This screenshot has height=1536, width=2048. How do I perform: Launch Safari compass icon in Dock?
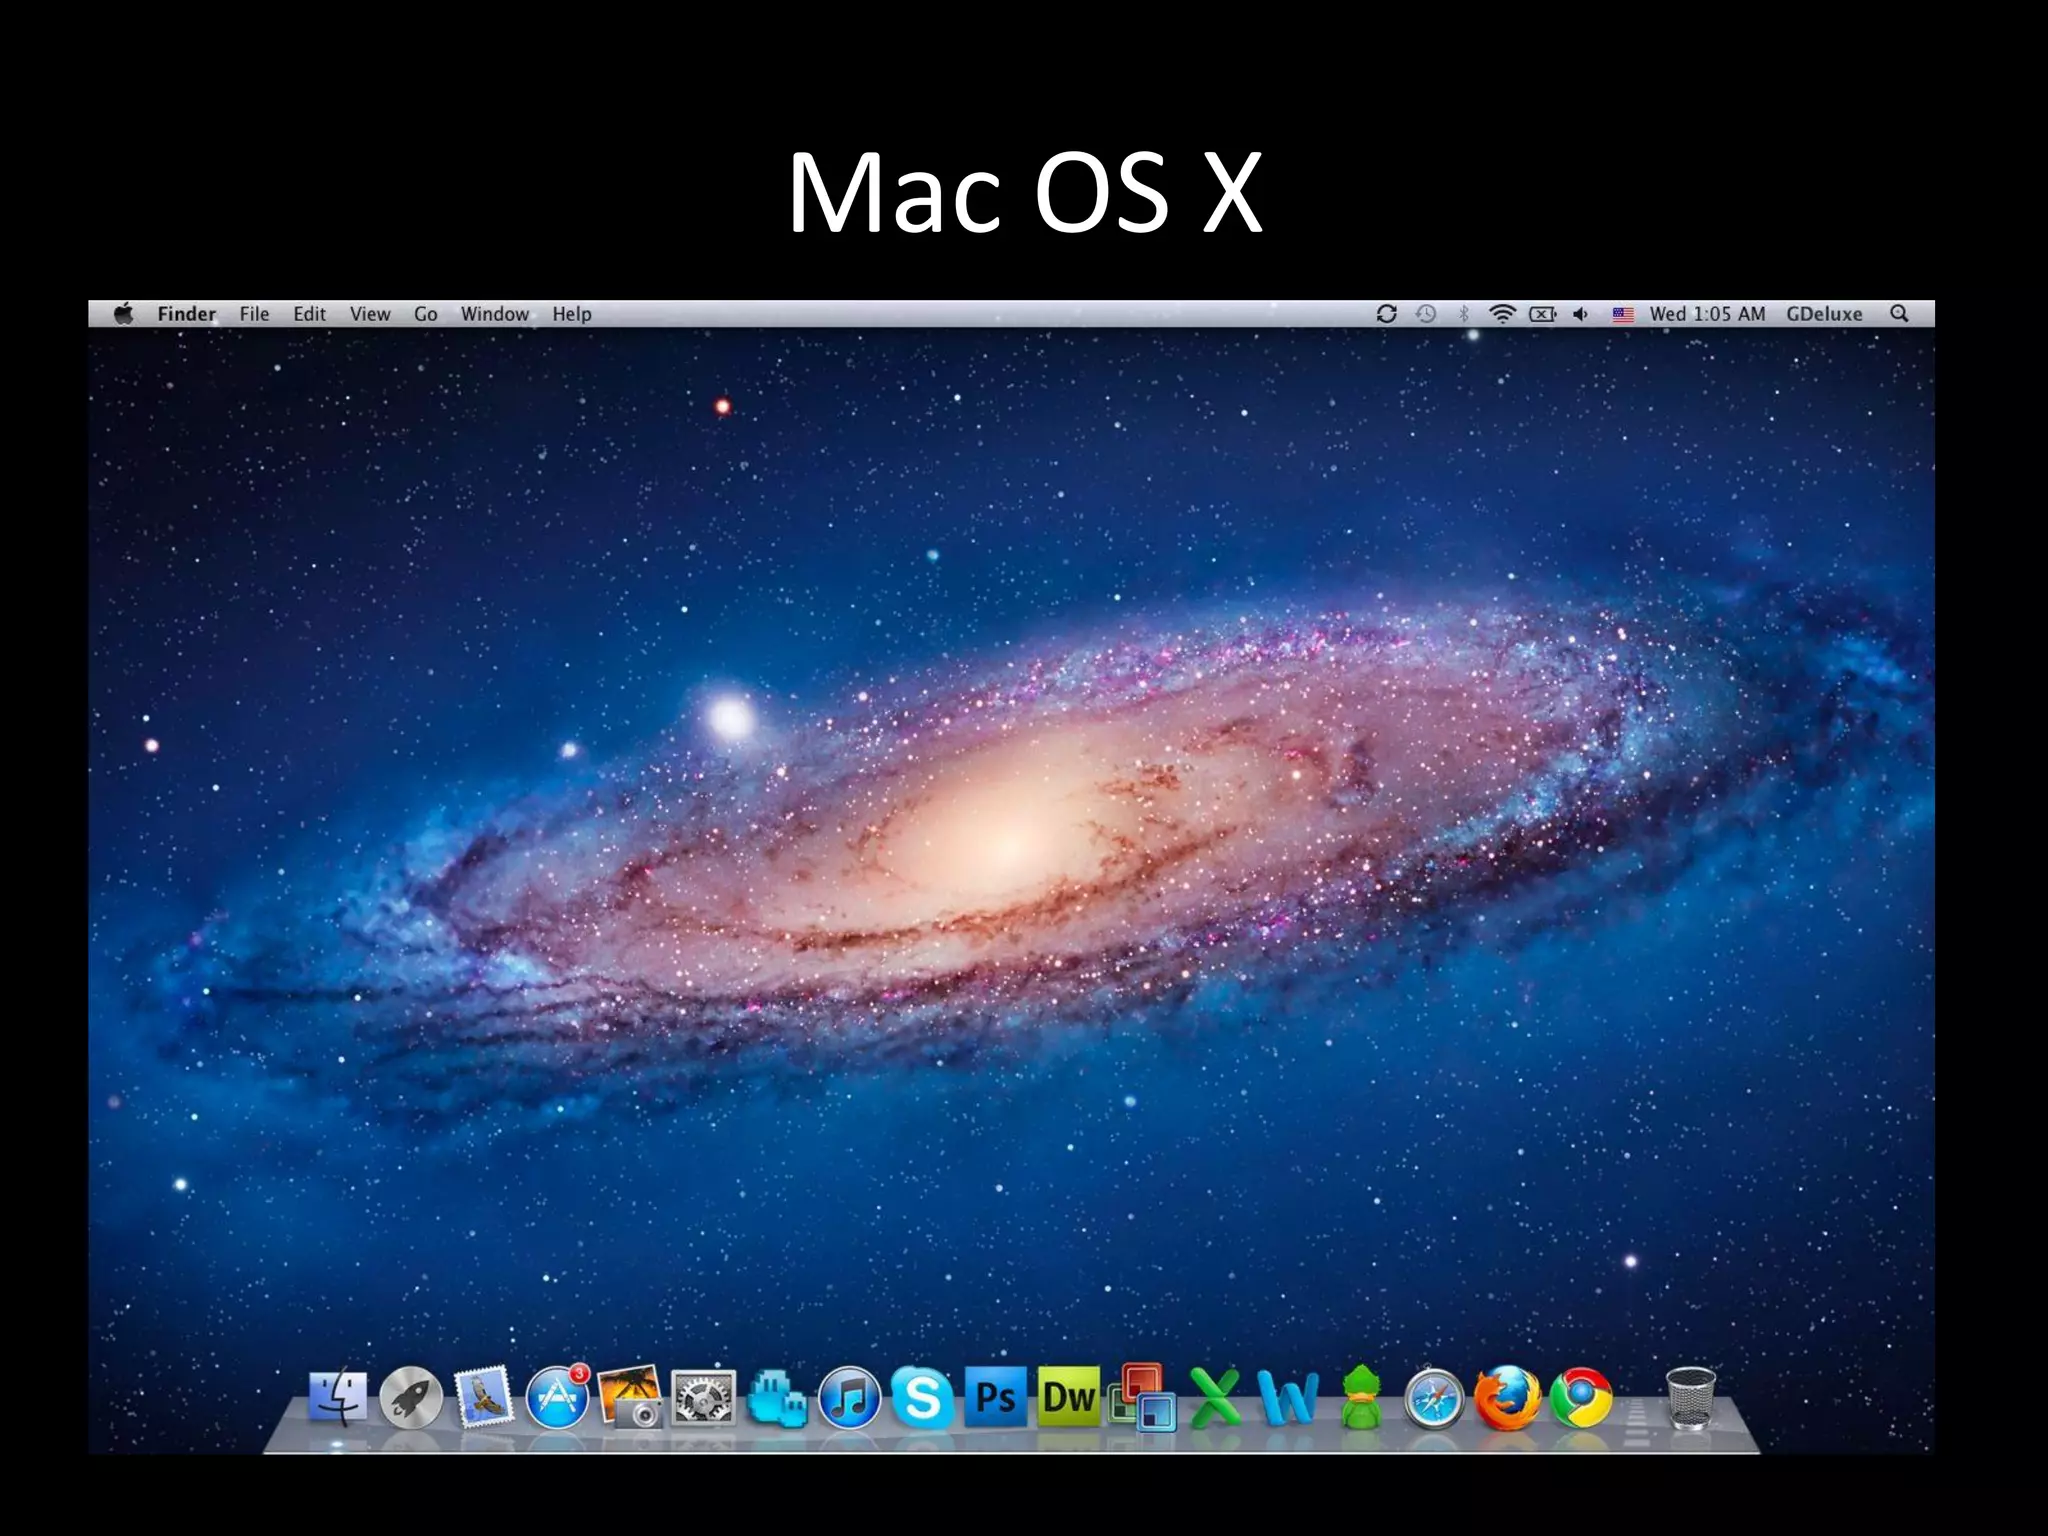click(1433, 1398)
